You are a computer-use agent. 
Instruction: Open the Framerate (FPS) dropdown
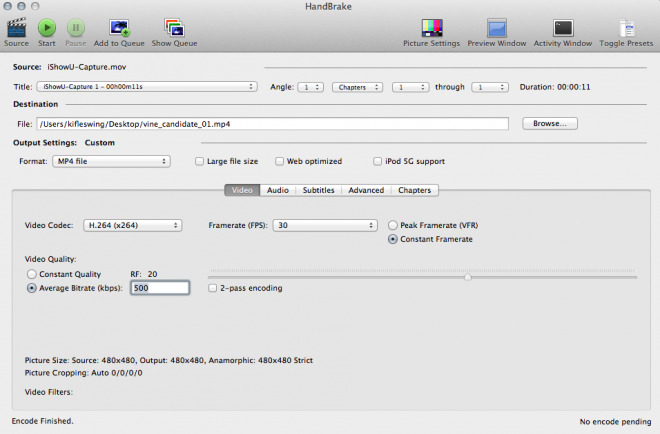click(325, 225)
